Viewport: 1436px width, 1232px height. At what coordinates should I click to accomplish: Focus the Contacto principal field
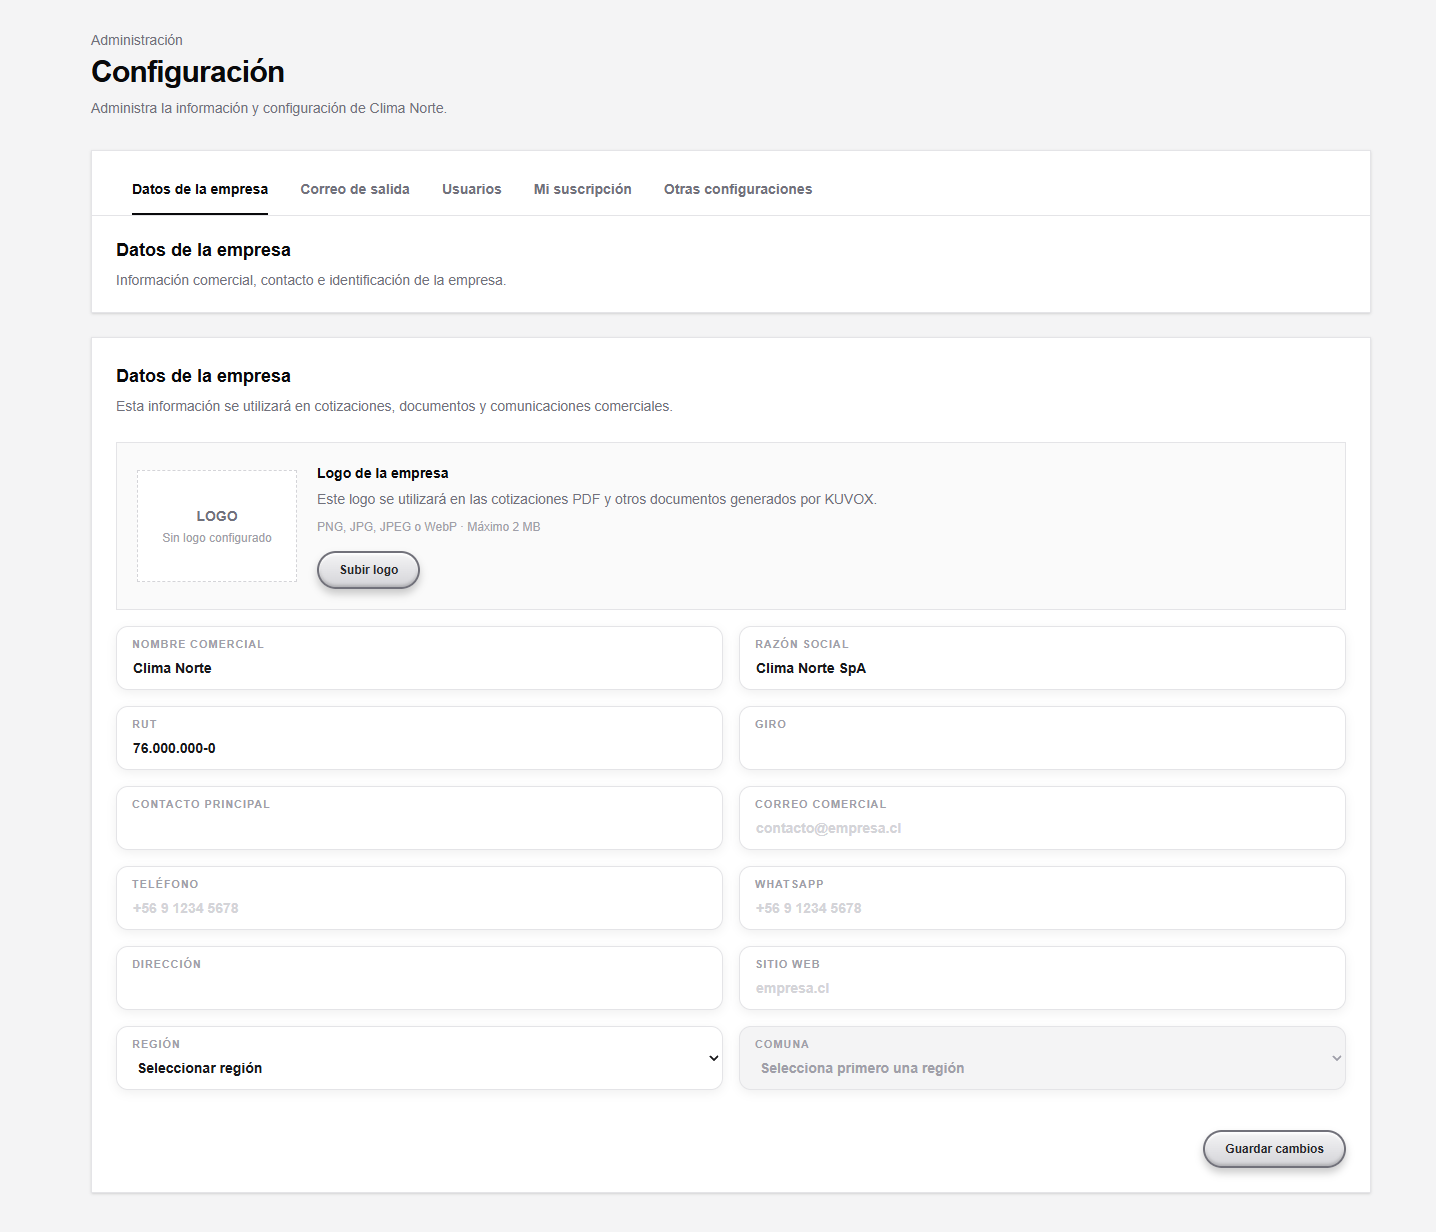coord(419,818)
